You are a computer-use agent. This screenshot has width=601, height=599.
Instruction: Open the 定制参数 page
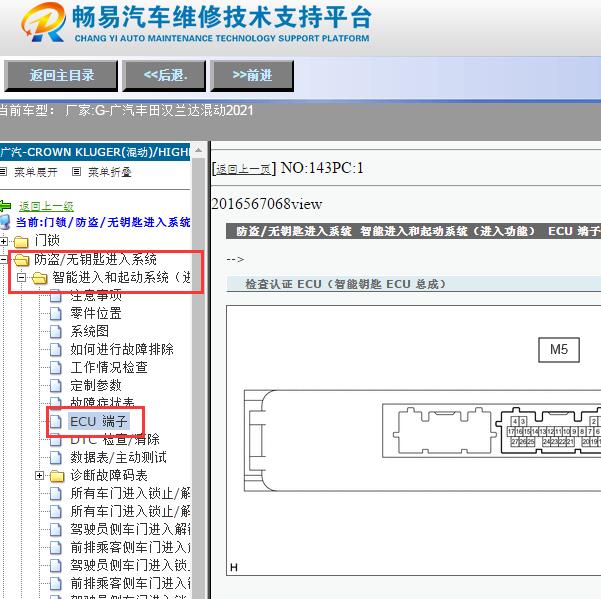(96, 385)
